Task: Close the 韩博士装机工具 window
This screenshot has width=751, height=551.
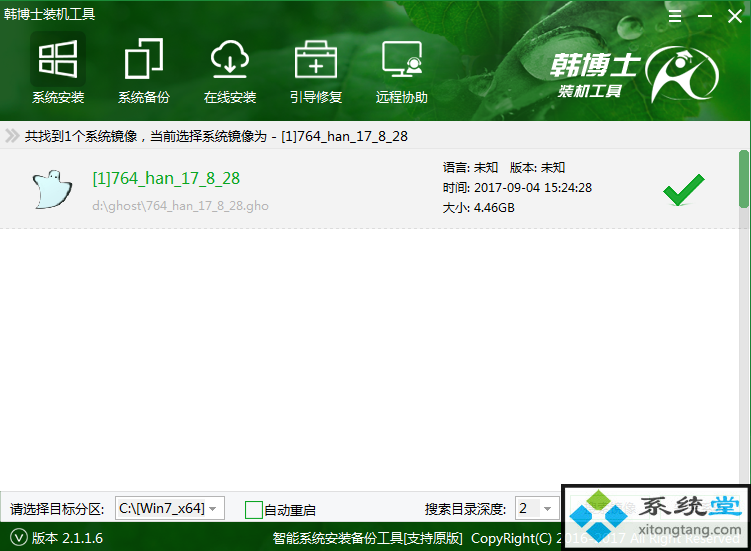Action: click(735, 16)
